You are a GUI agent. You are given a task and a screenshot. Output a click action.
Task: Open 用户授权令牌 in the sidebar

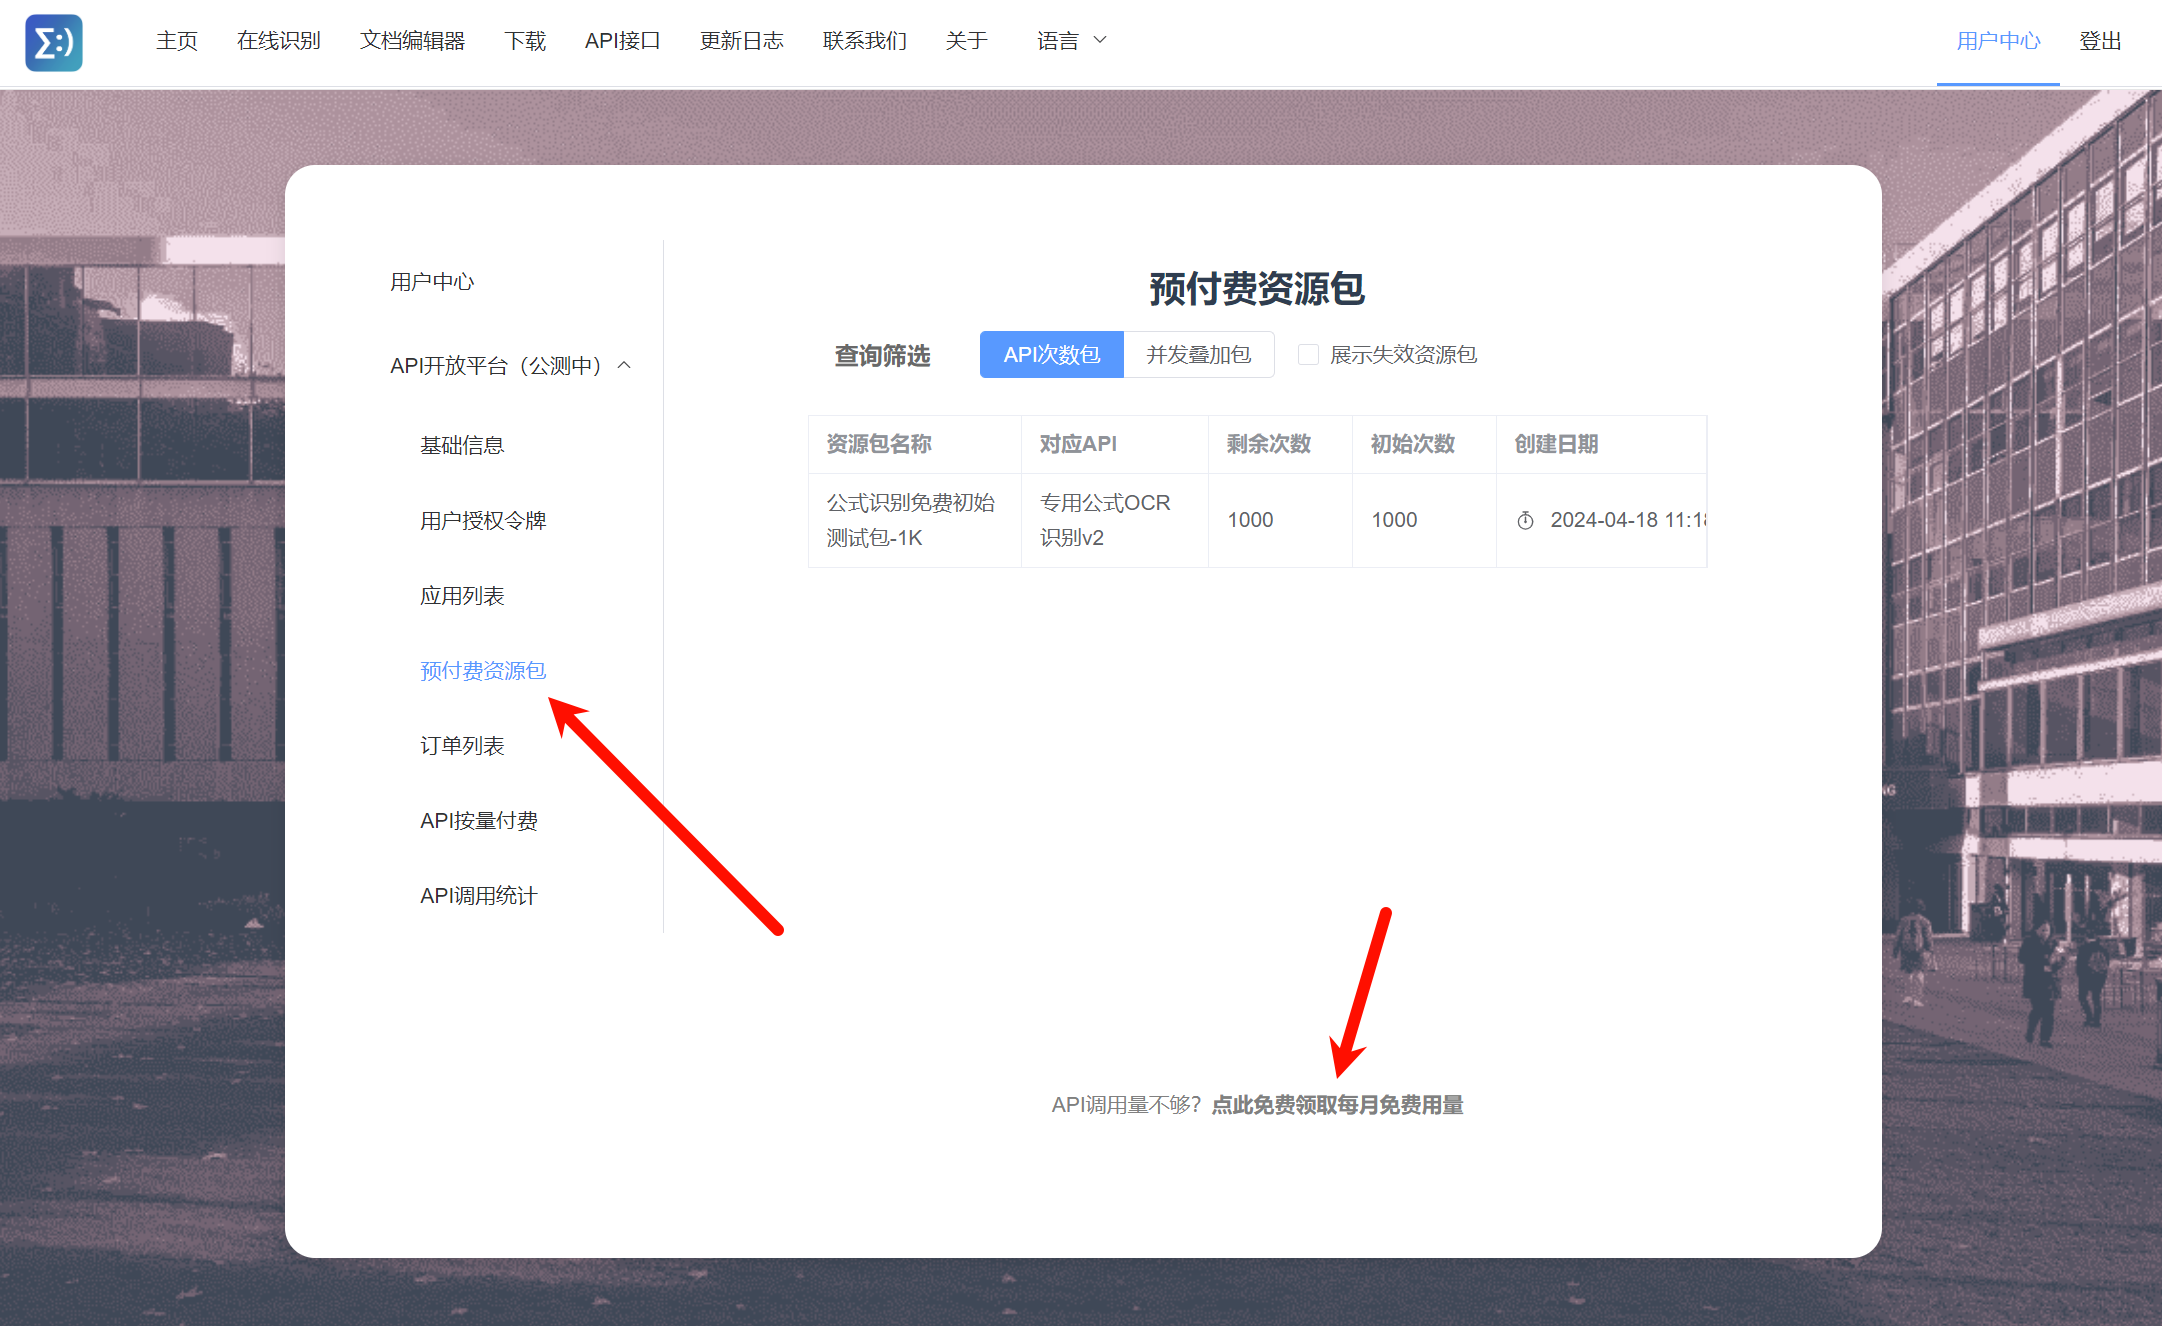[x=483, y=521]
